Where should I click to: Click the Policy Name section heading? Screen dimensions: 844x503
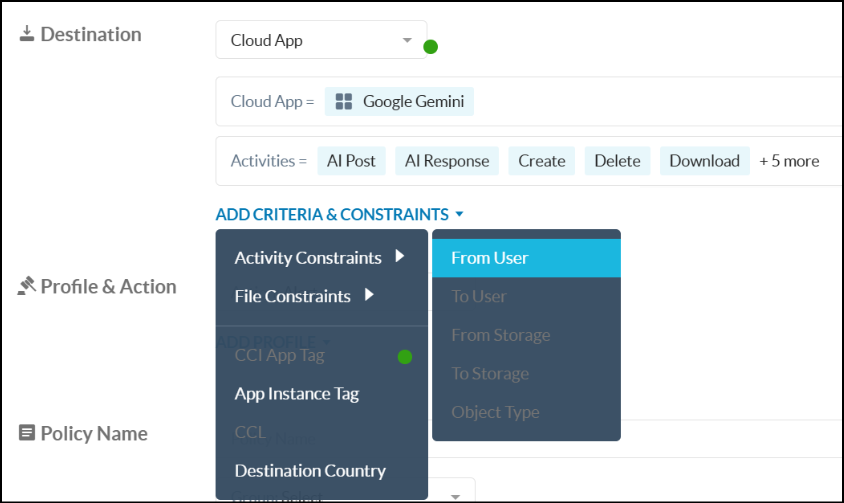click(94, 434)
